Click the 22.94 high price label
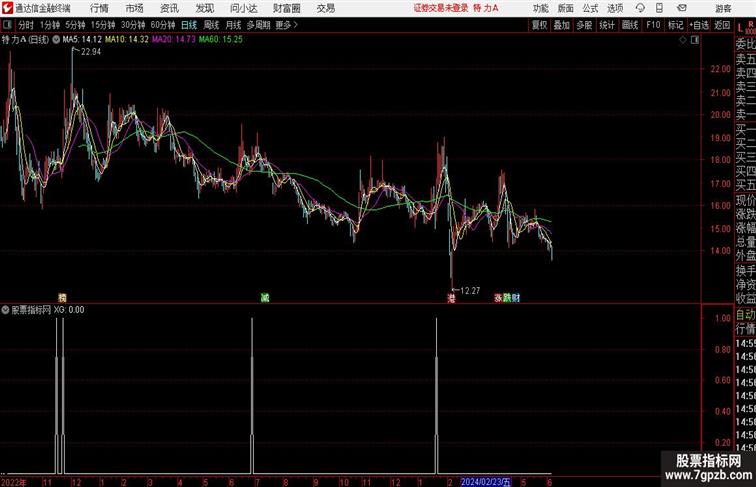Viewport: 756px width, 487px height. pyautogui.click(x=91, y=52)
